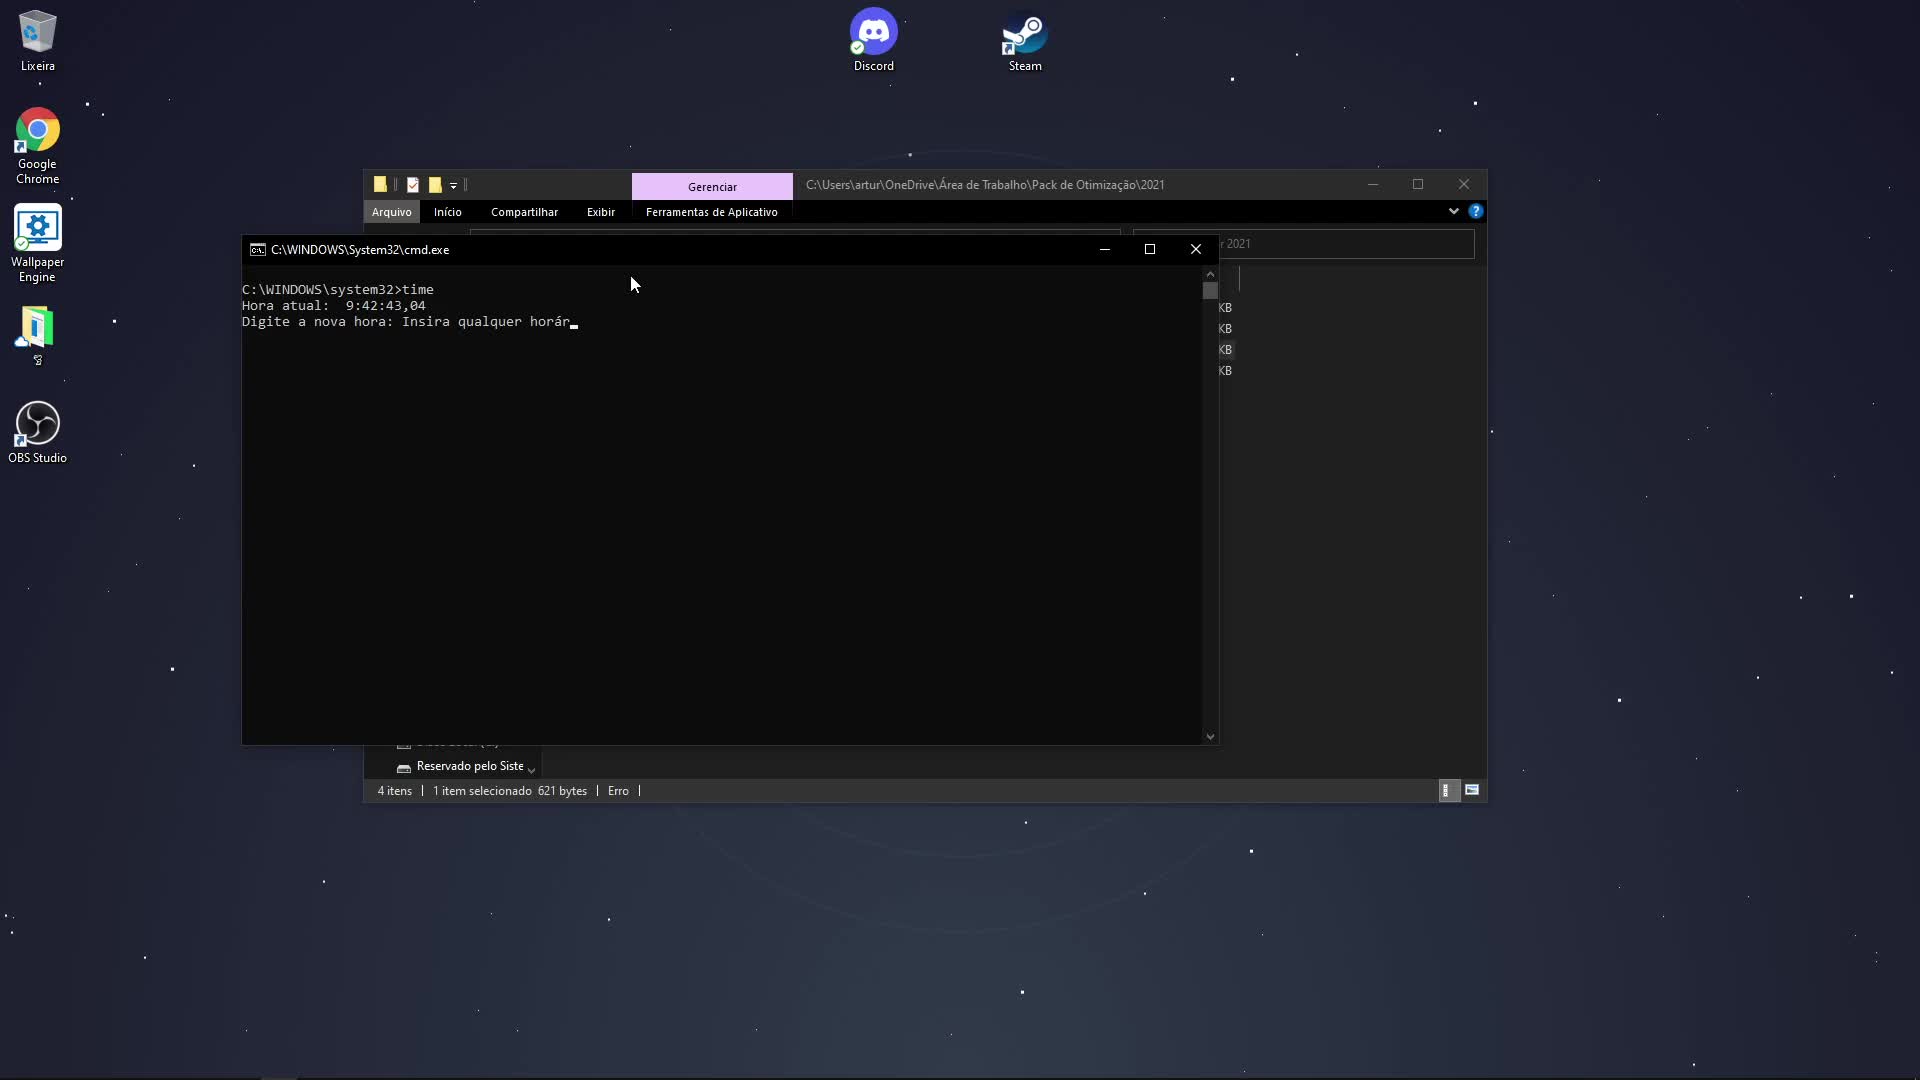Select the OBS Studio desktop icon

(x=37, y=432)
